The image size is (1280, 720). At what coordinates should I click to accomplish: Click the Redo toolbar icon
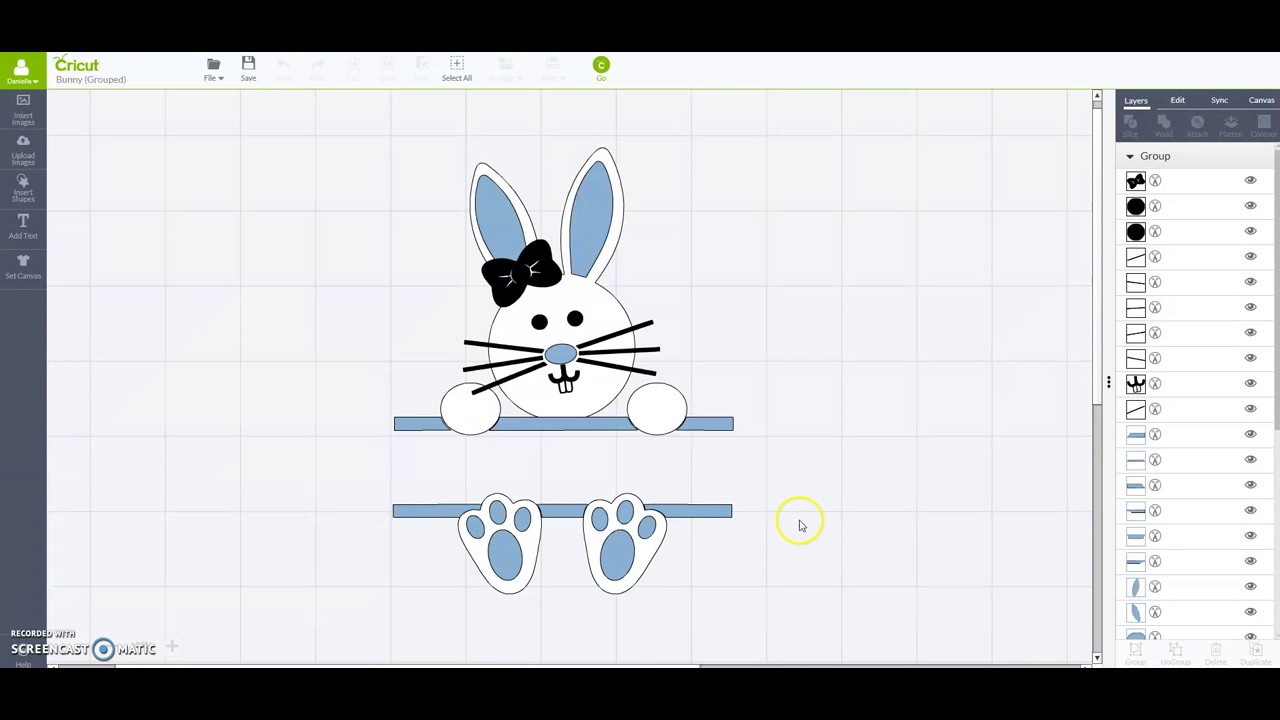(x=318, y=69)
